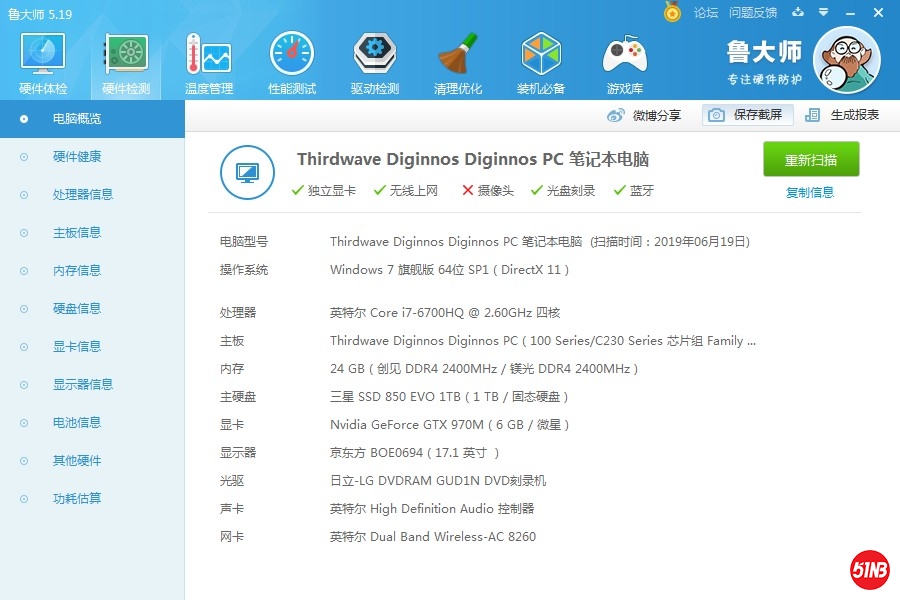Click the cloud upload icon near the top right

pos(795,13)
